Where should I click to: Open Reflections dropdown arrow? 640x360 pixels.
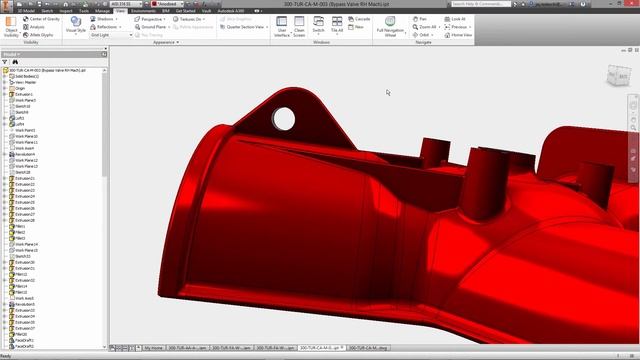(120, 27)
